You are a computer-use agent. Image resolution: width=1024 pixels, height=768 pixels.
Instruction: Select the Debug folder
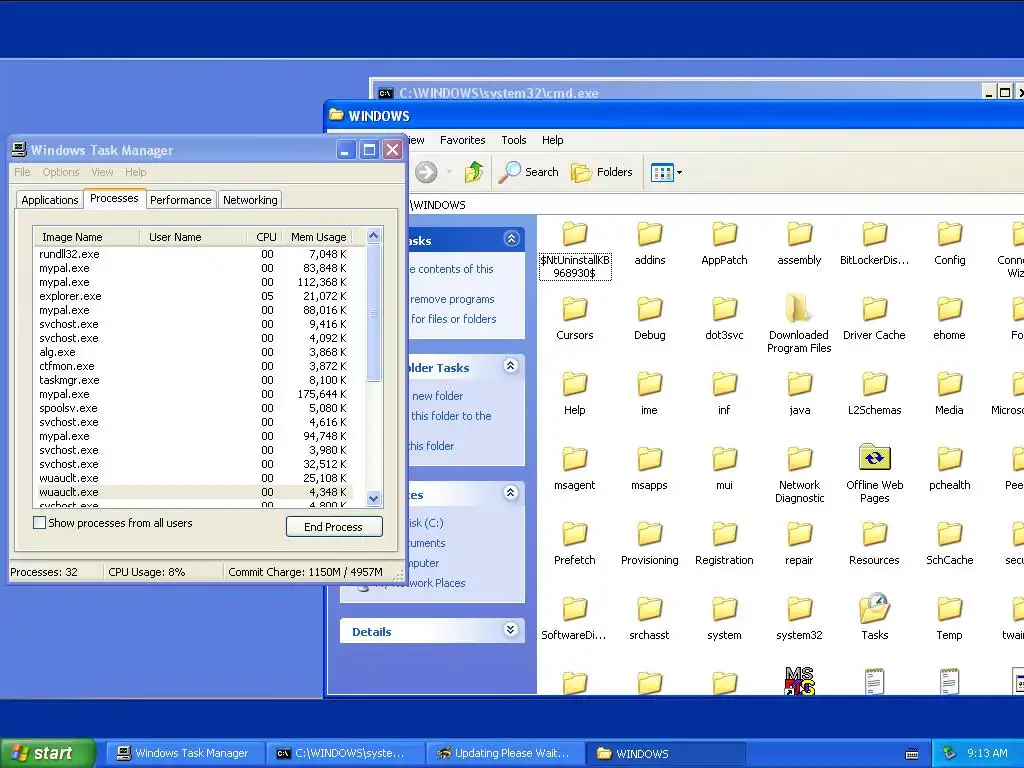click(x=650, y=318)
